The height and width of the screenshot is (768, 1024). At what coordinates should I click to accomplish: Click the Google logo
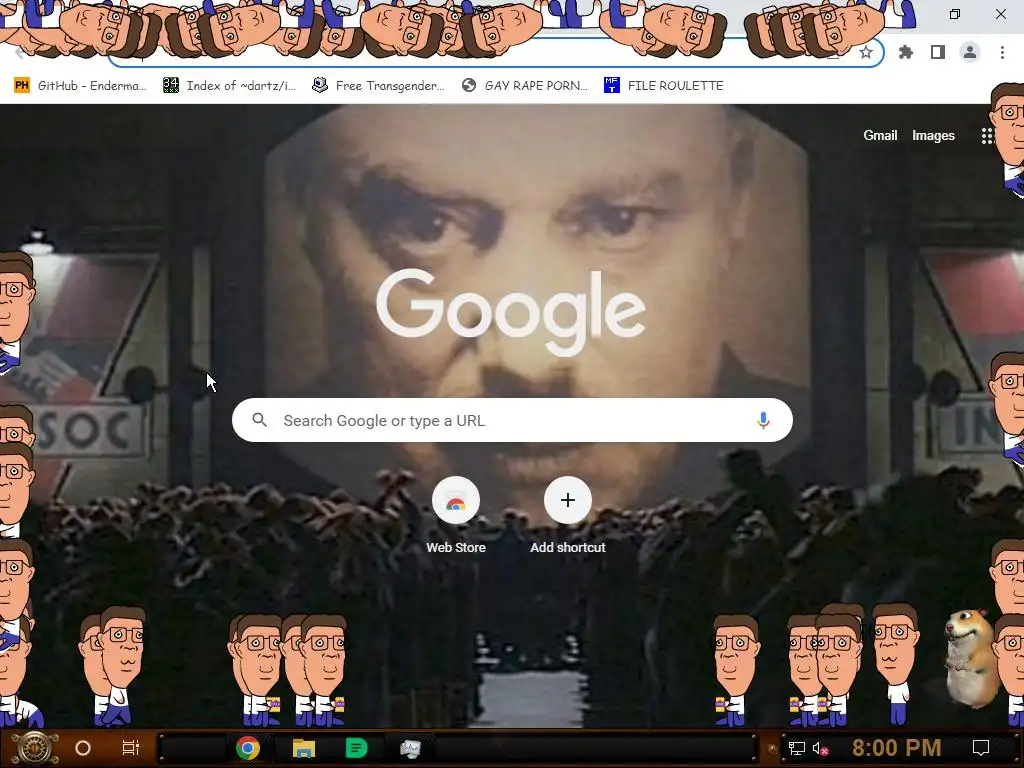coord(511,312)
